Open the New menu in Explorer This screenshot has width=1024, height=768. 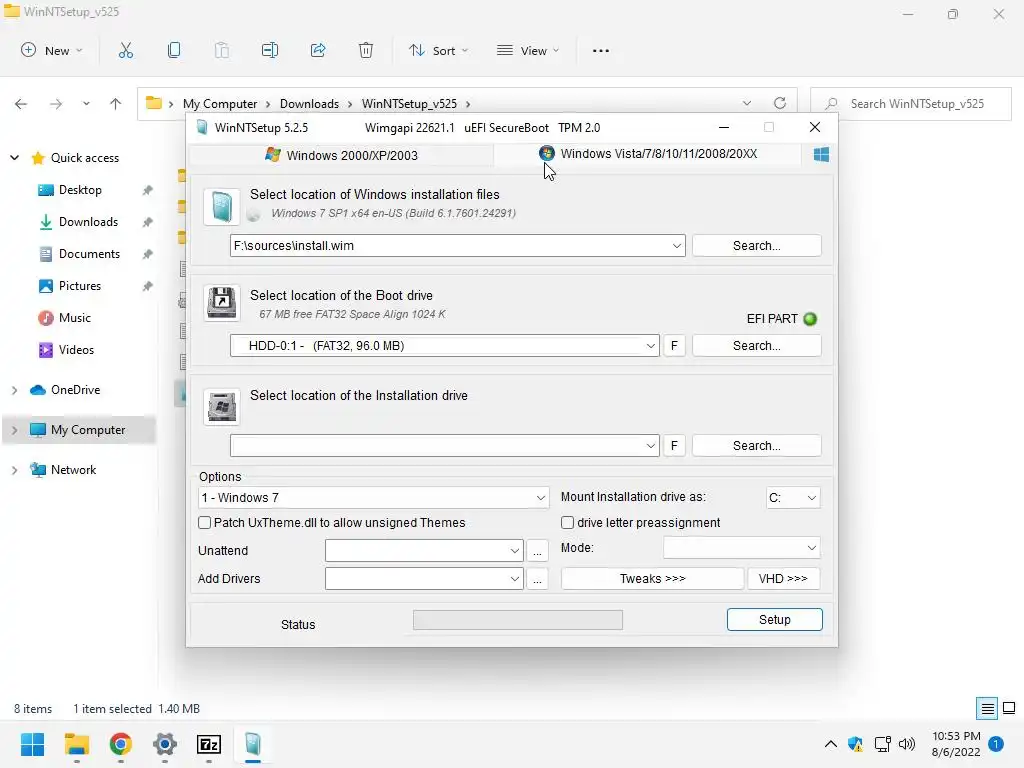point(52,50)
